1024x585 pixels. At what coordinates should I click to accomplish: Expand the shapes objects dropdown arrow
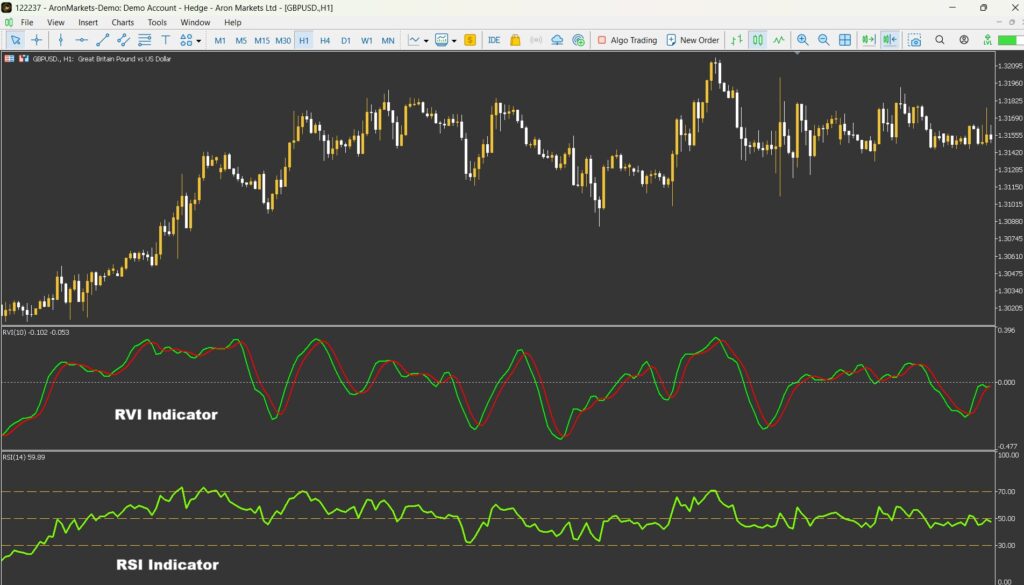pos(199,41)
